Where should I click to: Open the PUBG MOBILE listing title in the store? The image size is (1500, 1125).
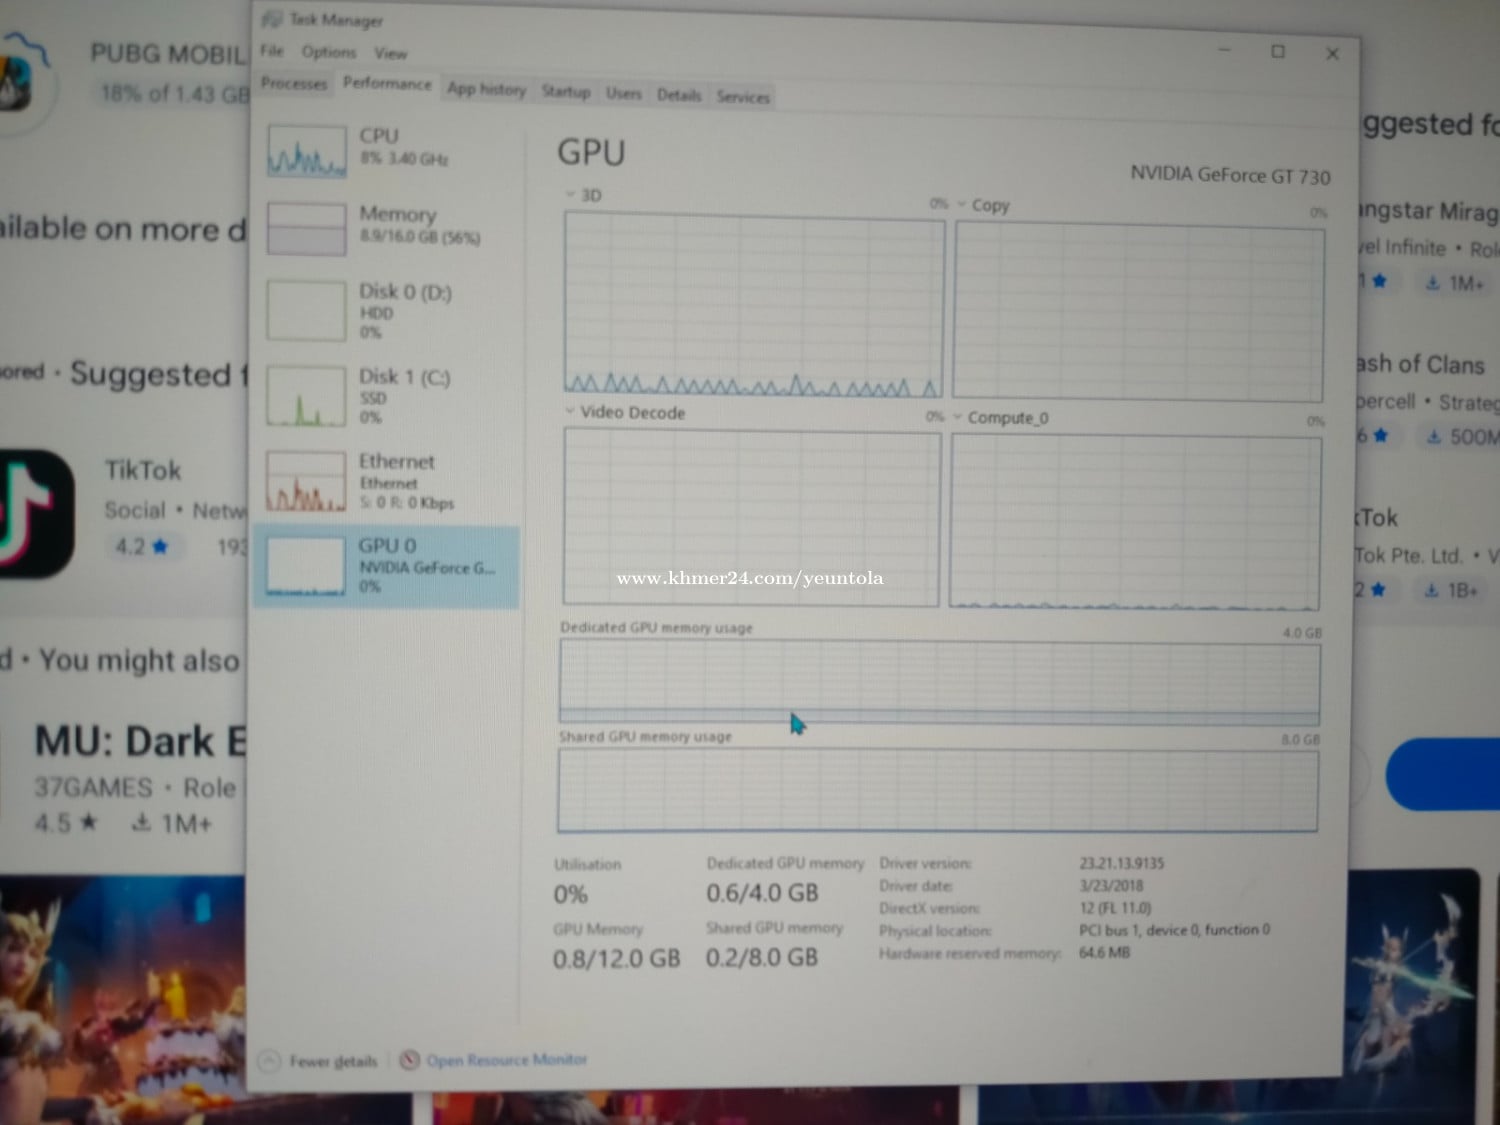coord(168,54)
